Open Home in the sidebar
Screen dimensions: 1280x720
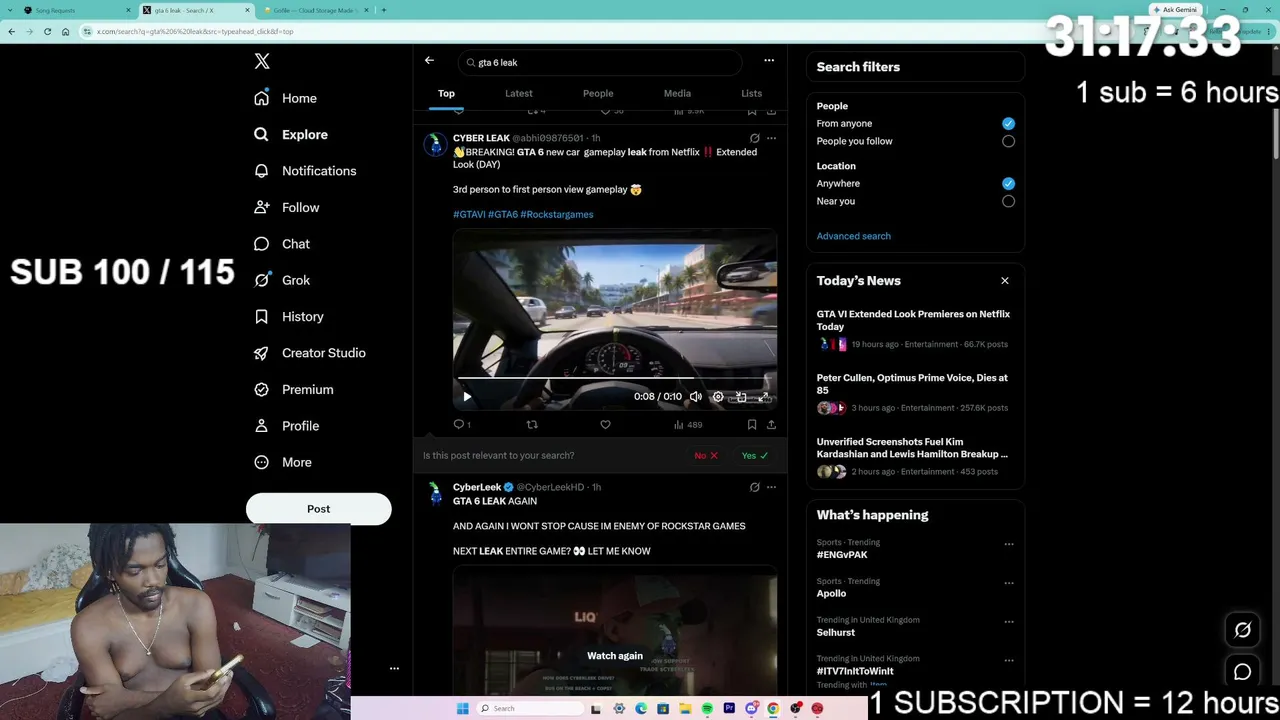point(286,98)
